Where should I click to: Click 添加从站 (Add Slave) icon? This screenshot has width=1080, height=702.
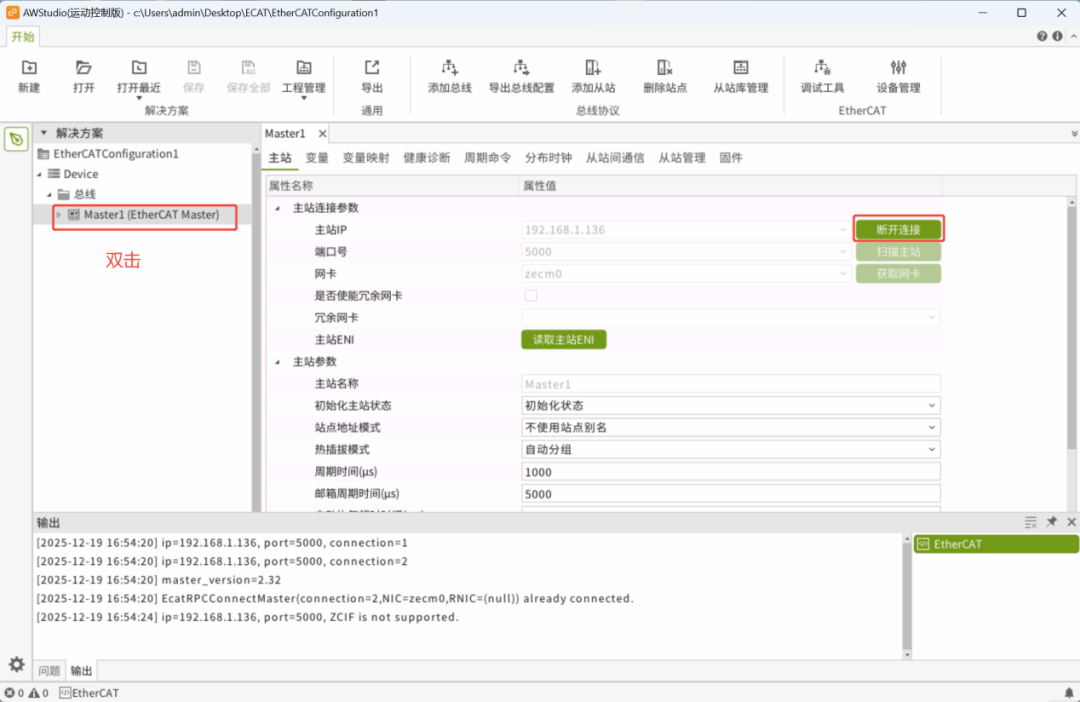coord(593,68)
